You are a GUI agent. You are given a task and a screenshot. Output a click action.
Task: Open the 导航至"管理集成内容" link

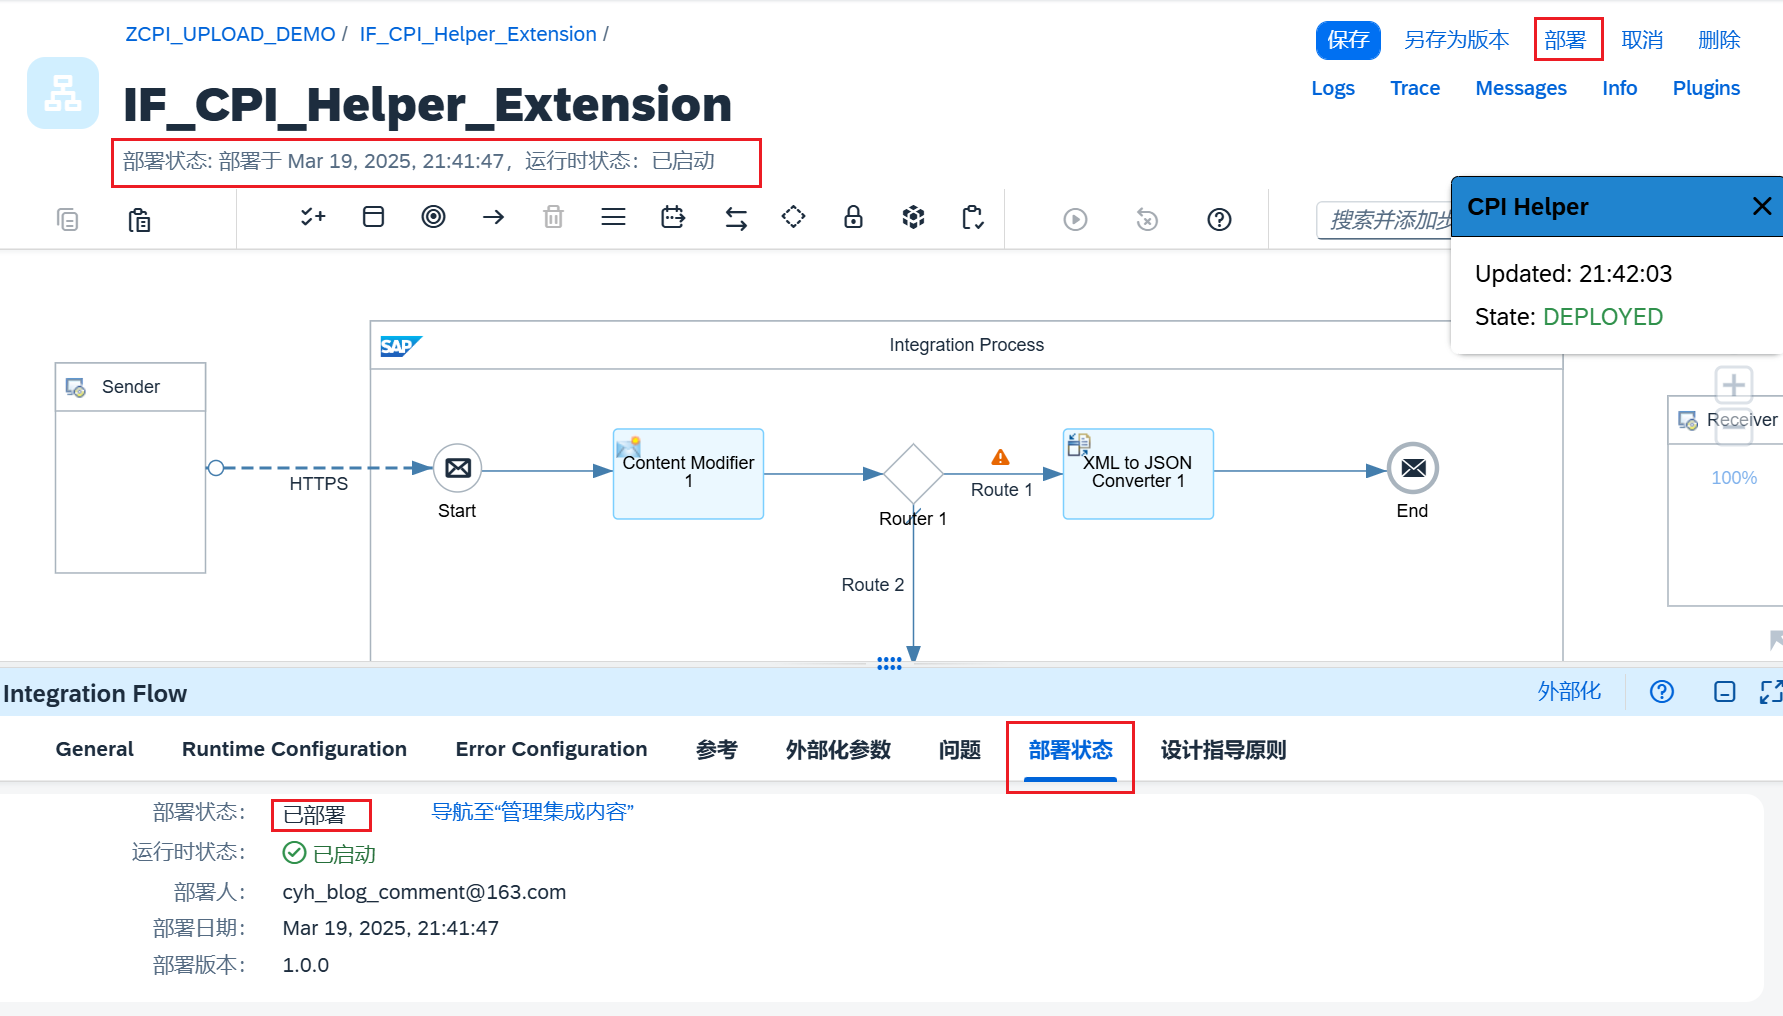[533, 811]
